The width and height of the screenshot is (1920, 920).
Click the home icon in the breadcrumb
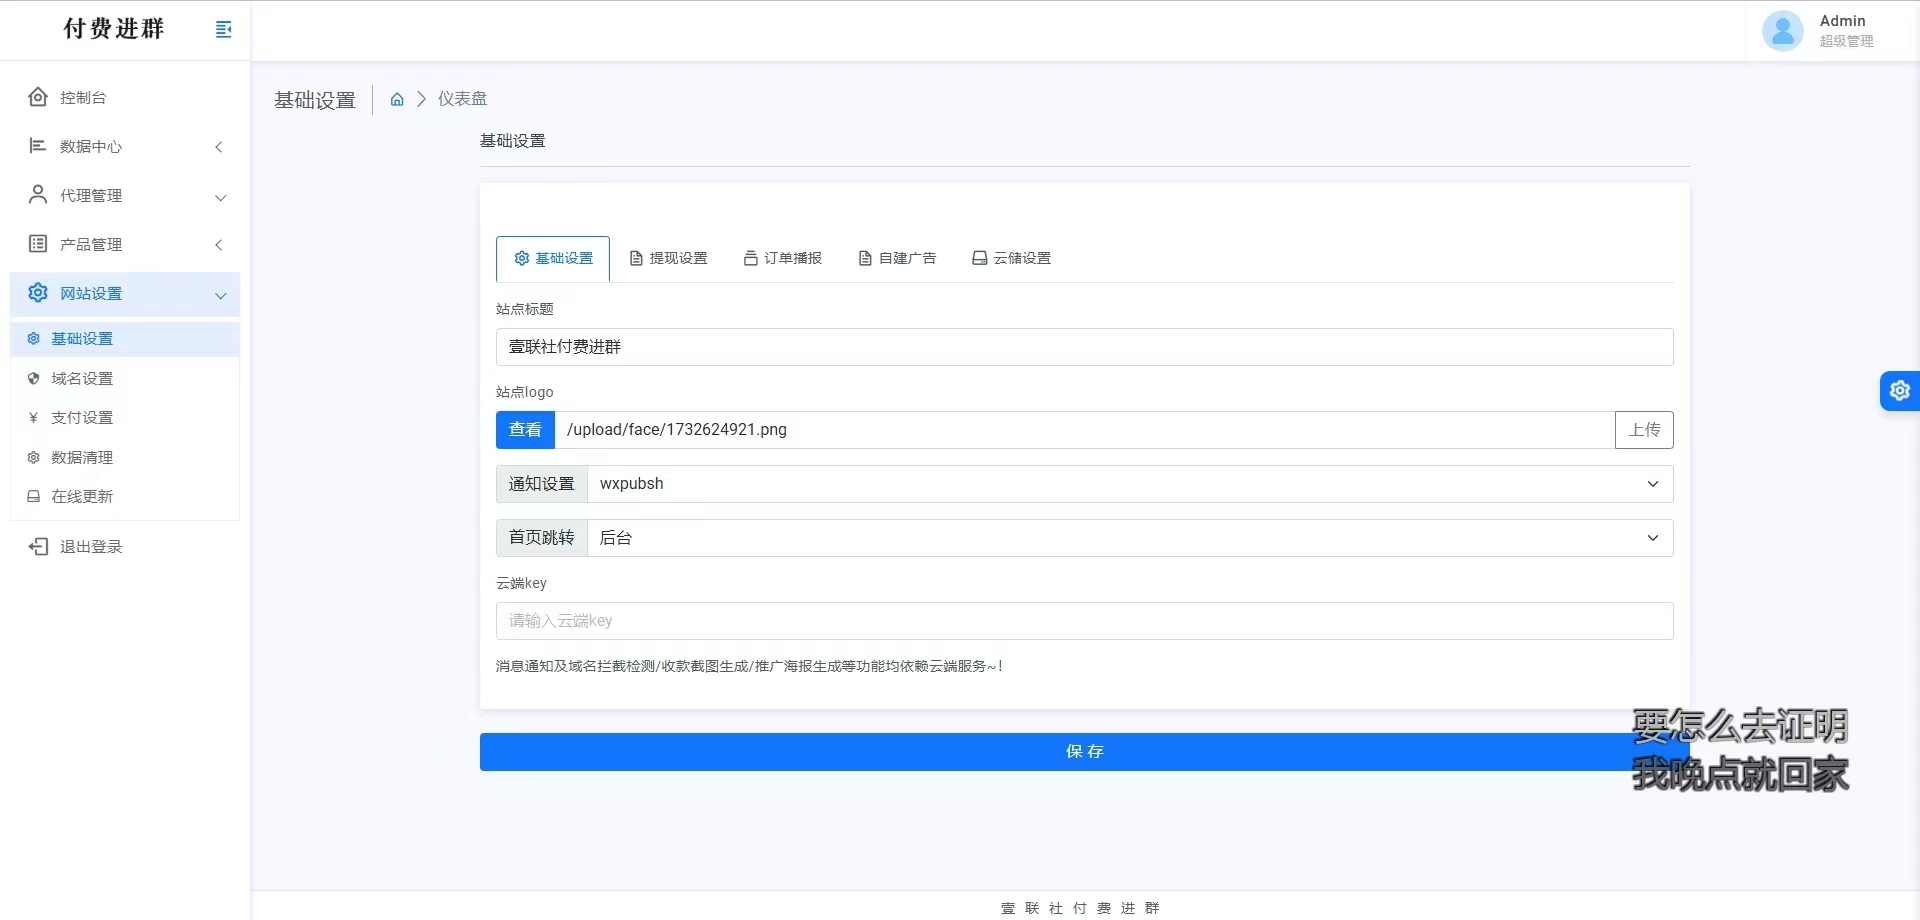[x=397, y=99]
